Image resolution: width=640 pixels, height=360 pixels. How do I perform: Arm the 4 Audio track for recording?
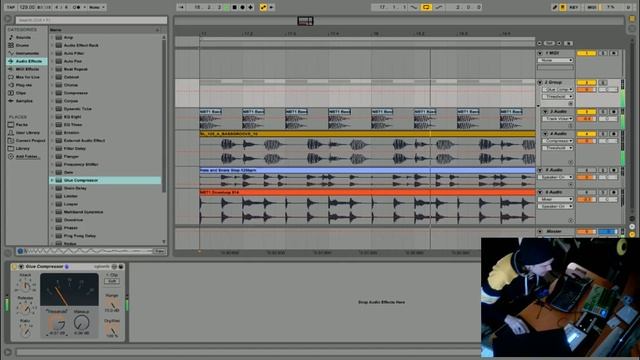point(613,133)
